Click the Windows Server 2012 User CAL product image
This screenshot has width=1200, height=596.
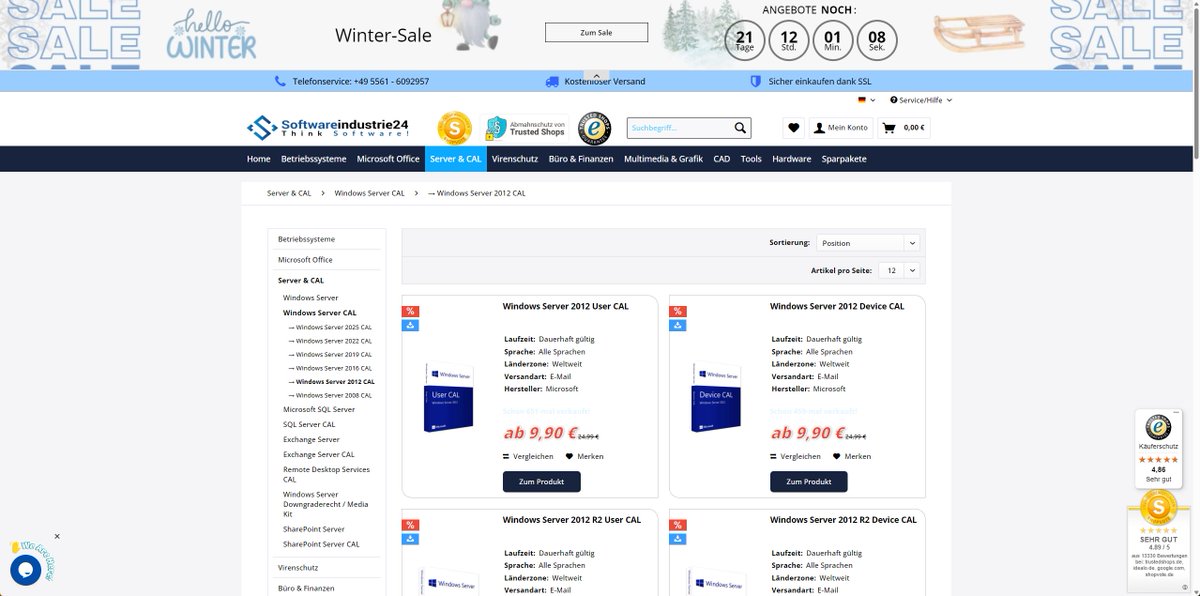coord(449,396)
